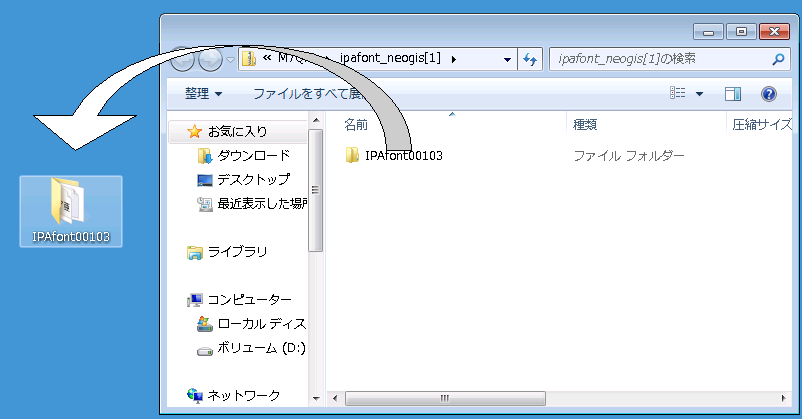
Task: Open ダウンロード in the navigation pane
Action: click(x=254, y=156)
